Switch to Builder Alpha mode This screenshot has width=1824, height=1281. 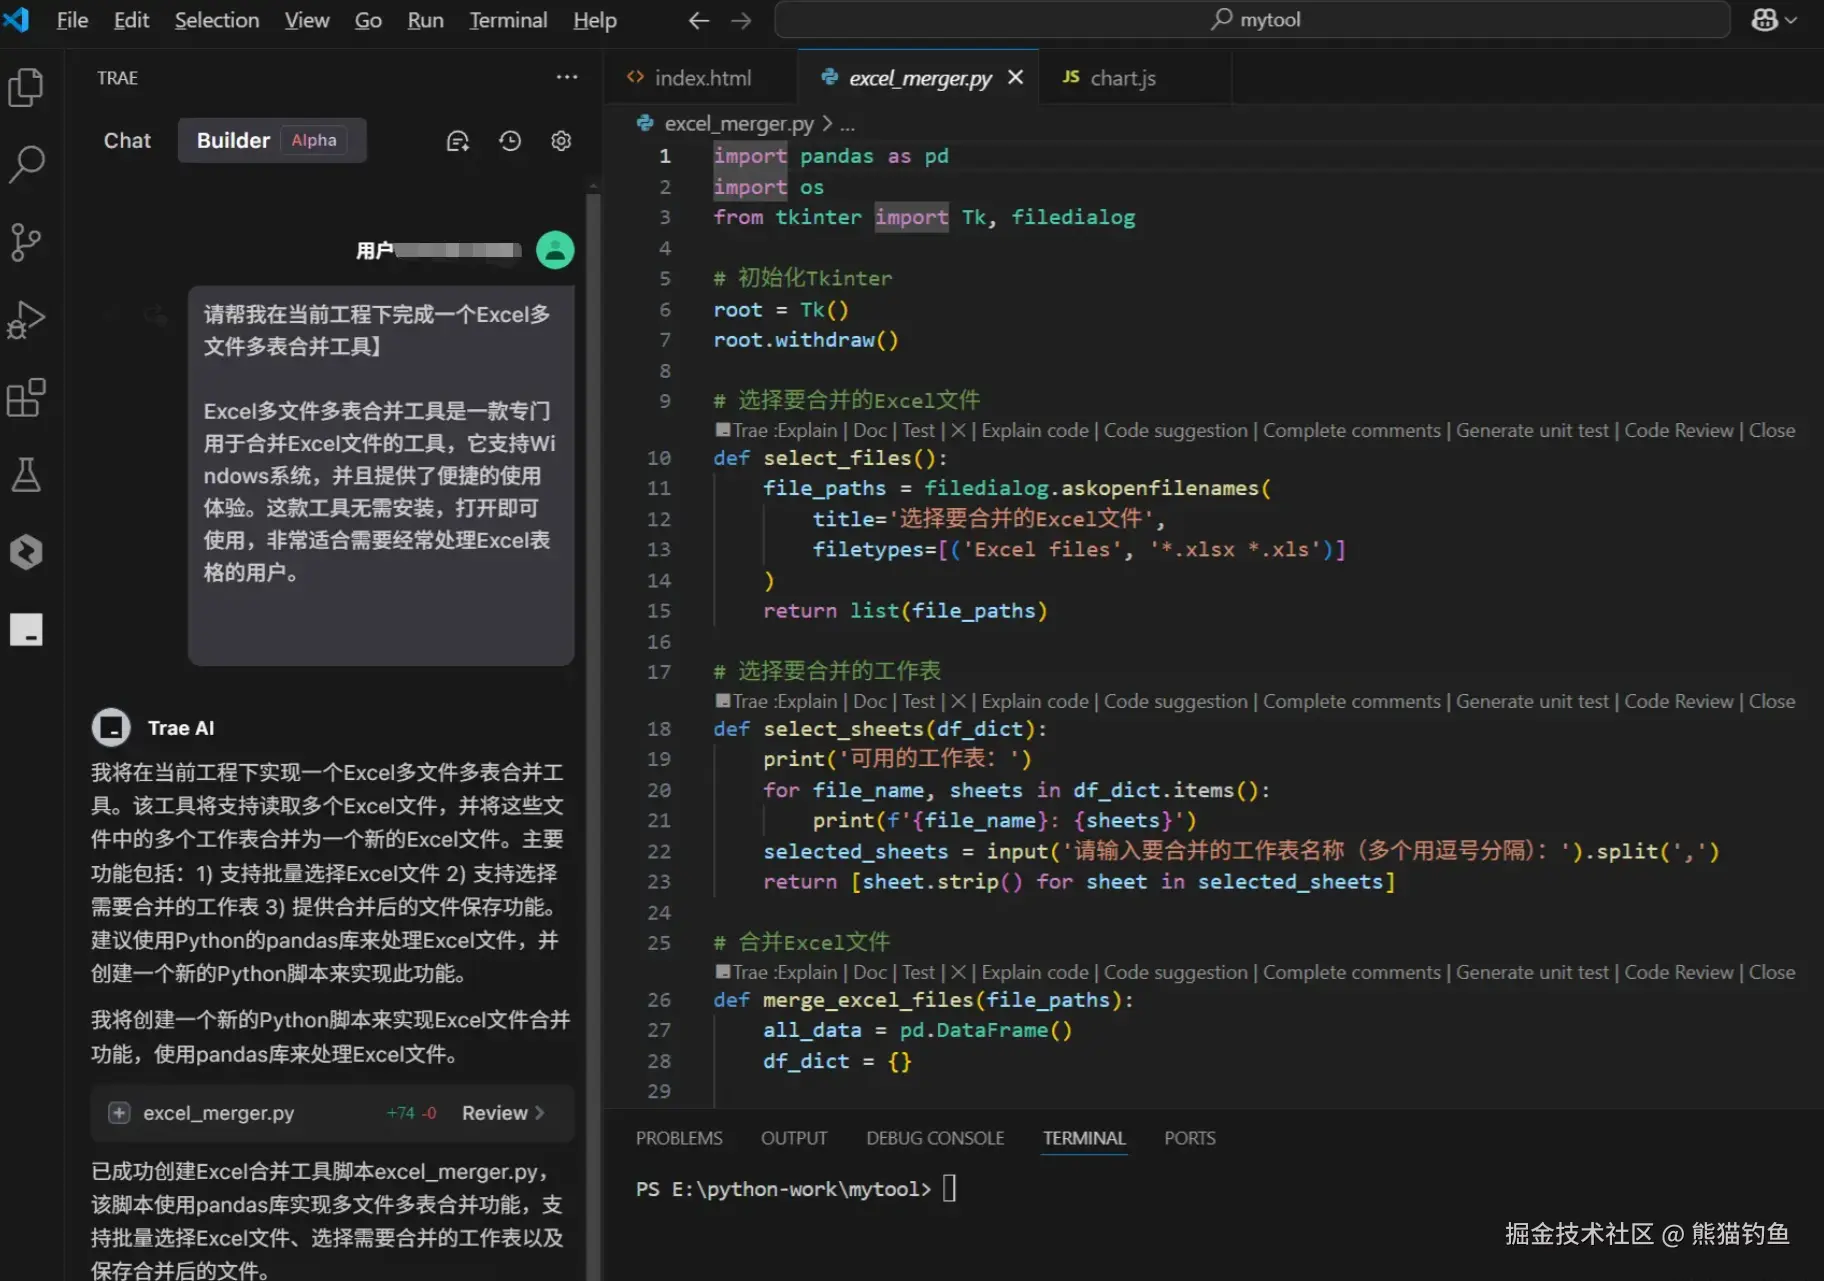coord(270,141)
